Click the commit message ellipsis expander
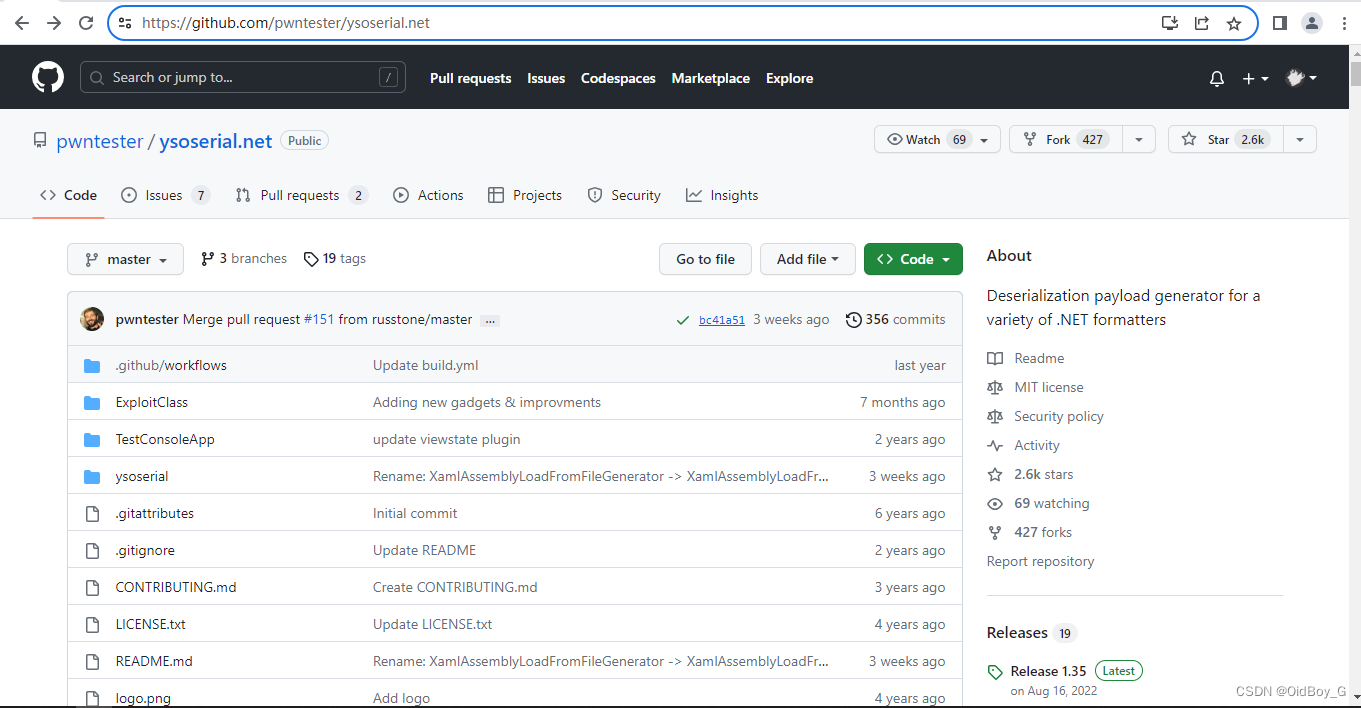 [490, 320]
